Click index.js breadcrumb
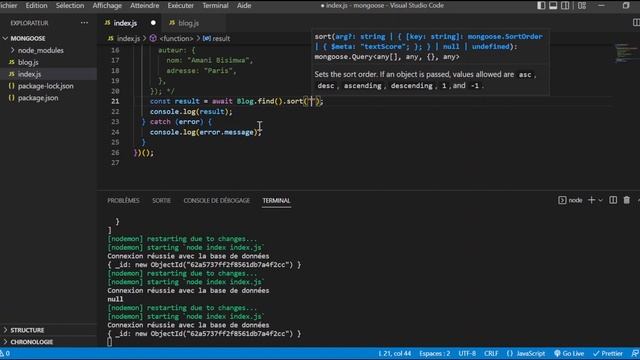 [x=124, y=38]
